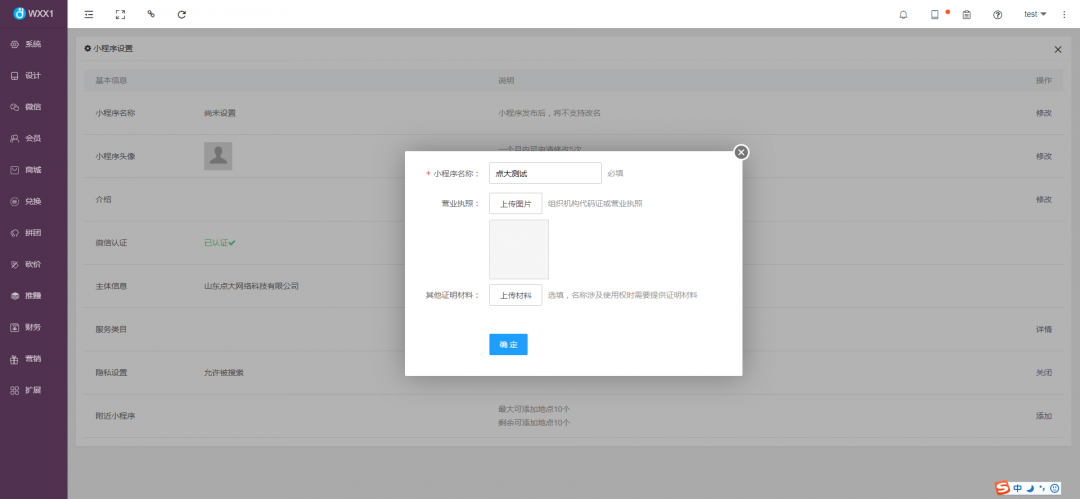Image resolution: width=1080 pixels, height=499 pixels.
Task: Click the empty business license image preview
Action: tap(519, 250)
